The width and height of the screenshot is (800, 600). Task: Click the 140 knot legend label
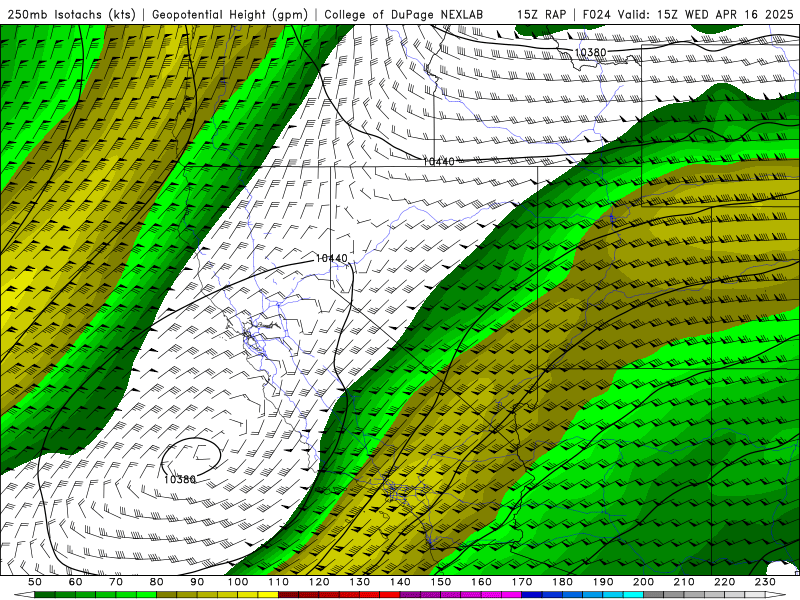[400, 582]
